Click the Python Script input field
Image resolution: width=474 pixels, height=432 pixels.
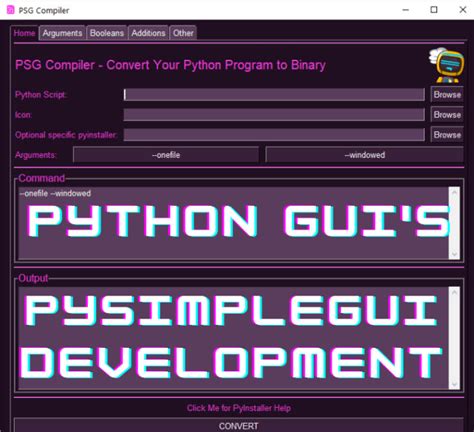[274, 95]
